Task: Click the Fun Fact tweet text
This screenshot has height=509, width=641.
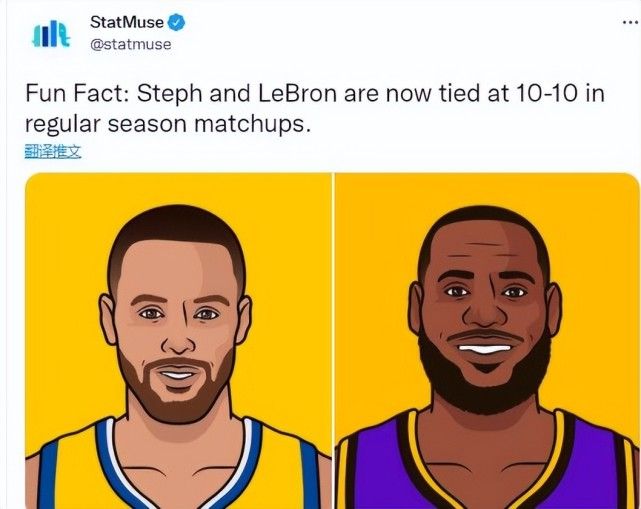Action: tap(315, 108)
